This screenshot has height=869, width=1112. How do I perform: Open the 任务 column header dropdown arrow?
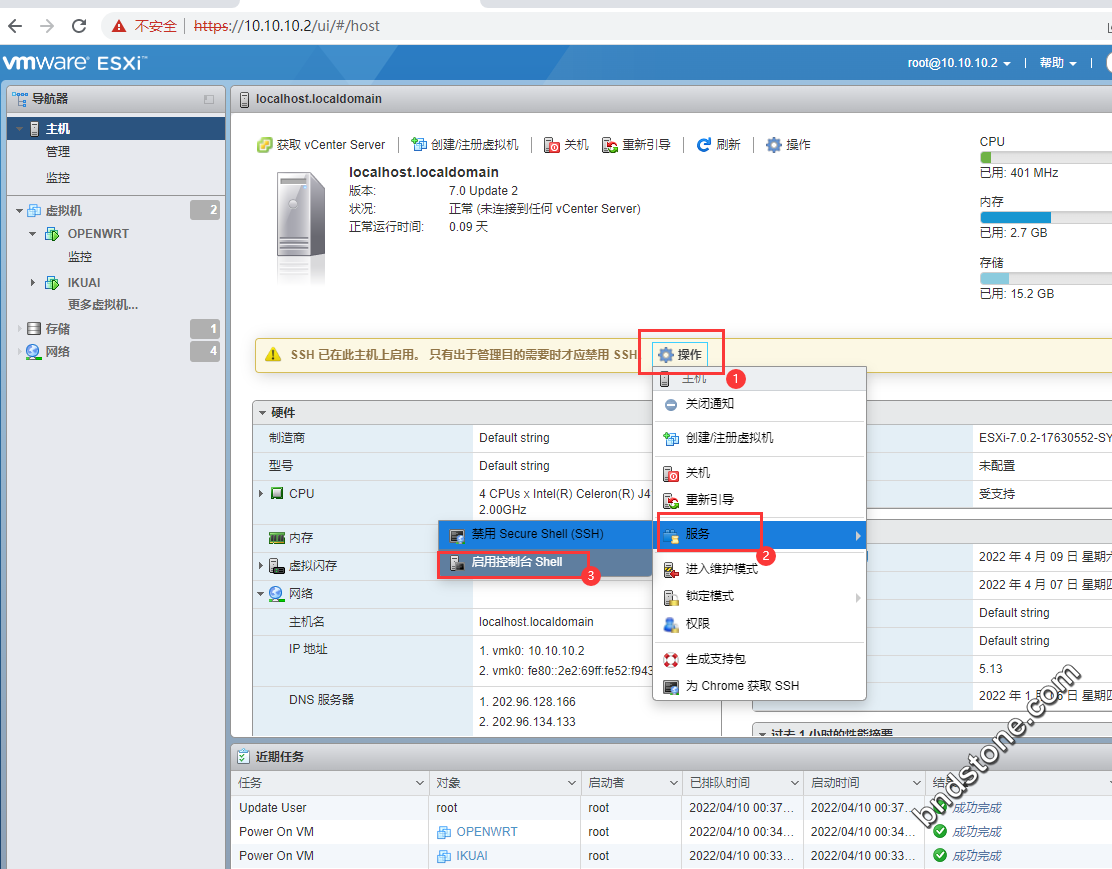click(419, 783)
